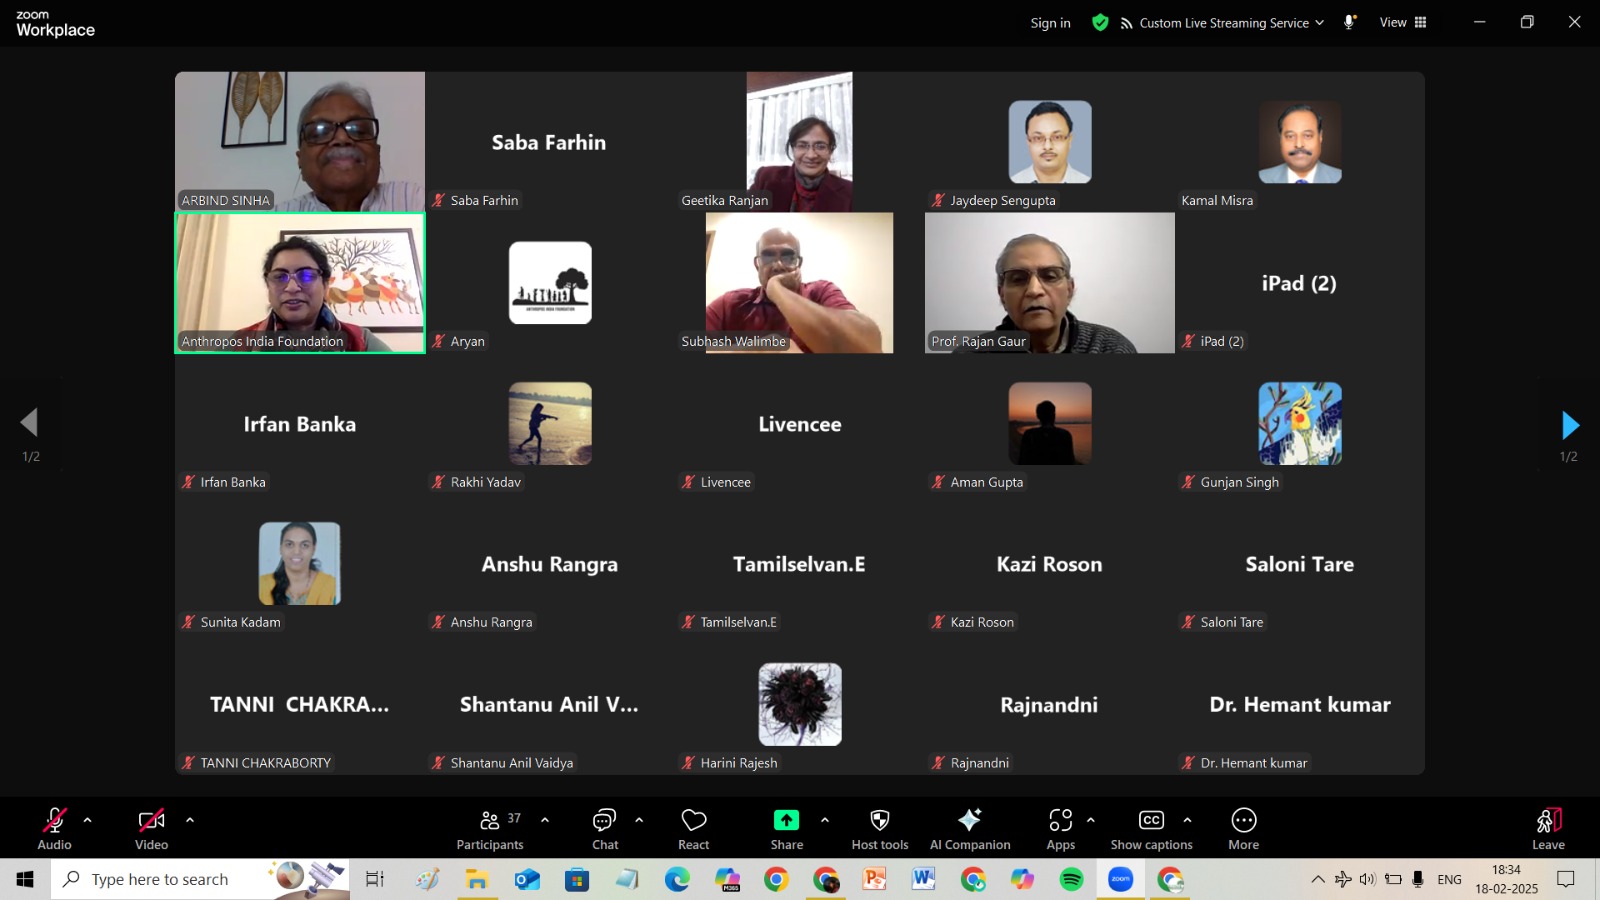Viewport: 1600px width, 900px height.
Task: Launch AI Companion
Action: coord(970,829)
